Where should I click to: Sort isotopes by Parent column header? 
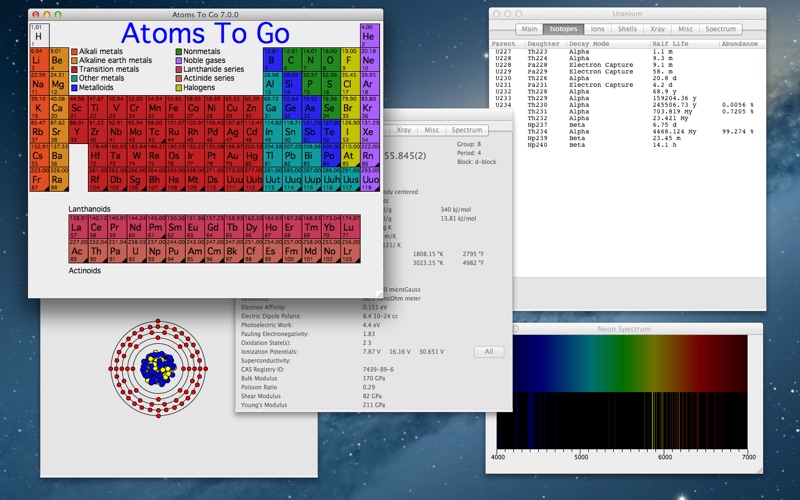pyautogui.click(x=508, y=44)
